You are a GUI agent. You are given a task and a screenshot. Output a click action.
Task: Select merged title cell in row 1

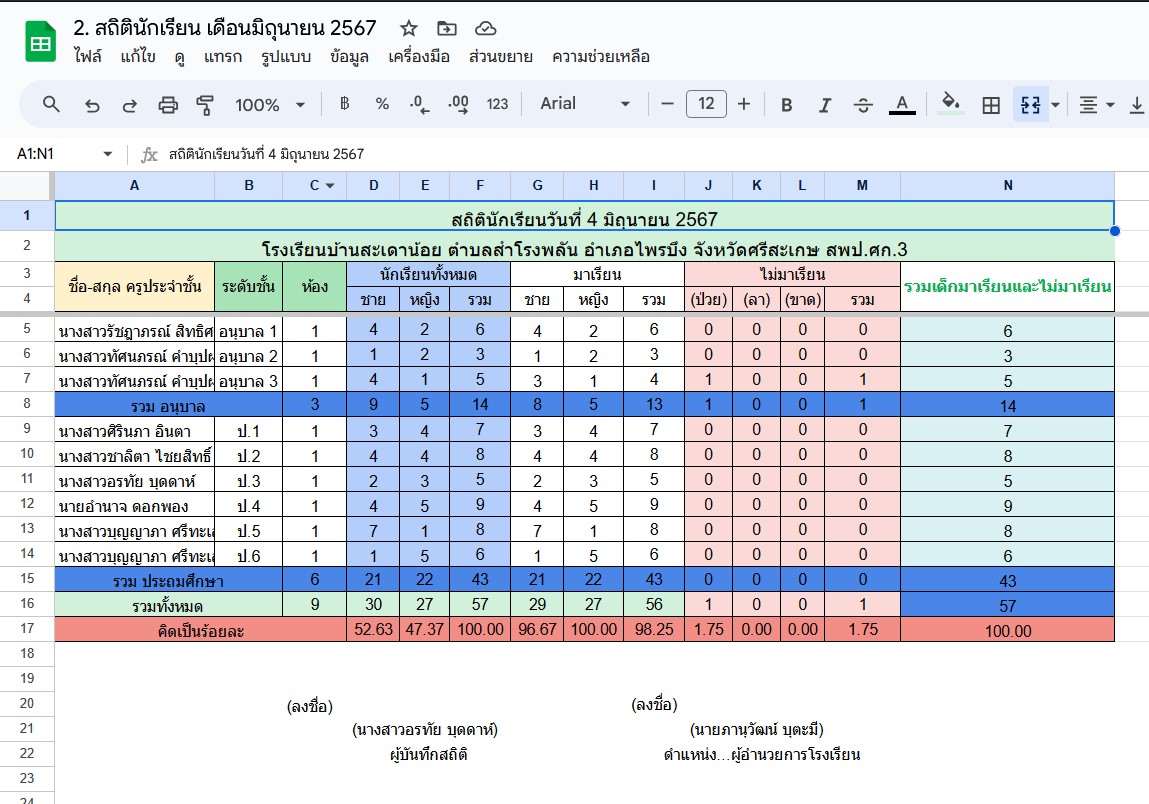tap(585, 216)
